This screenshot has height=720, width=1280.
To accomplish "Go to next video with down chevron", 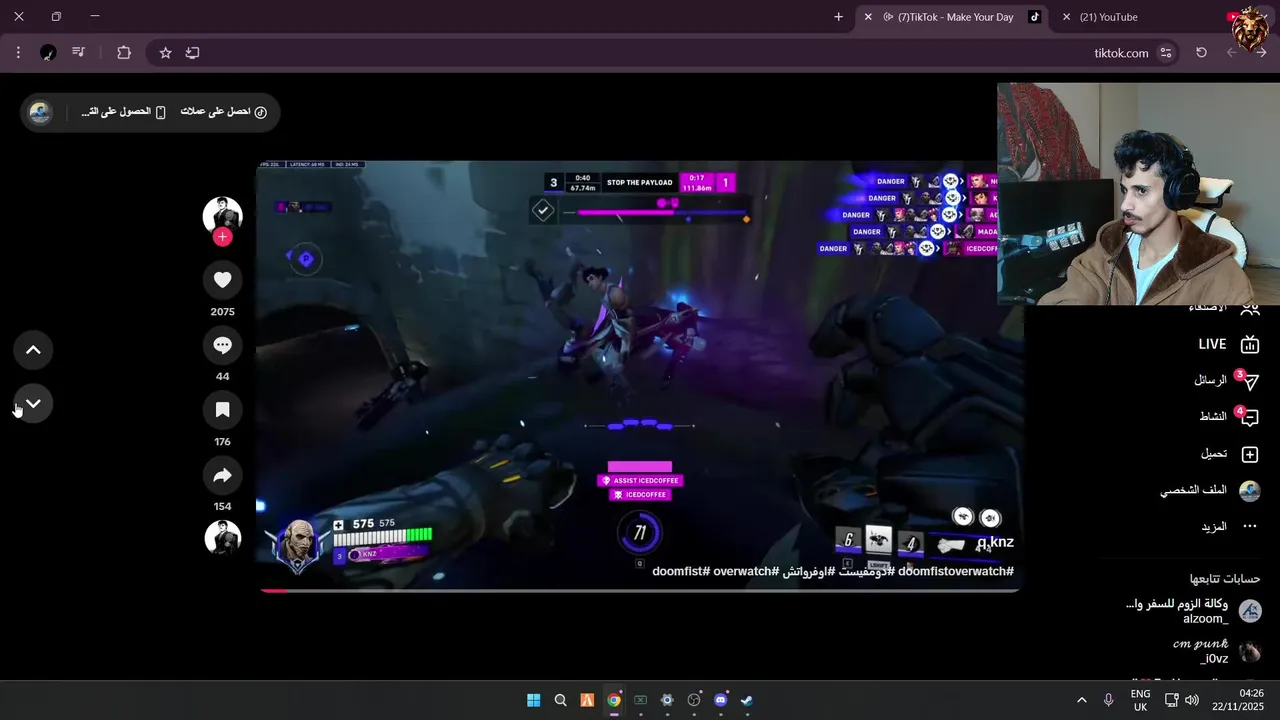I will (33, 404).
